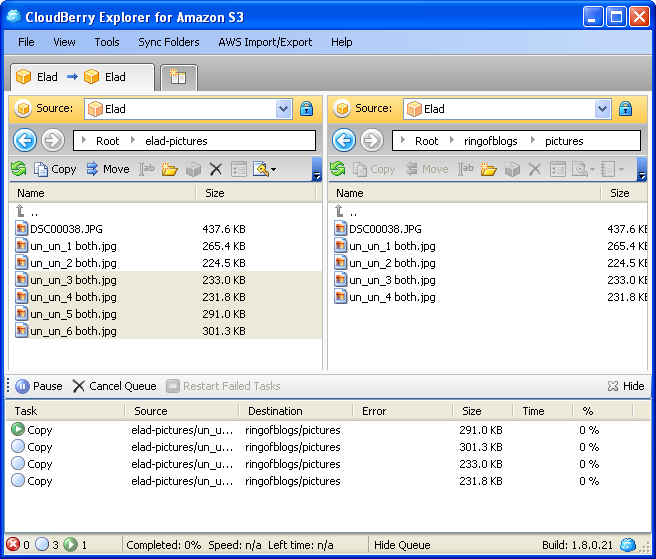Click ringofblogs in right breadcrumb
The height and width of the screenshot is (559, 656).
click(490, 141)
